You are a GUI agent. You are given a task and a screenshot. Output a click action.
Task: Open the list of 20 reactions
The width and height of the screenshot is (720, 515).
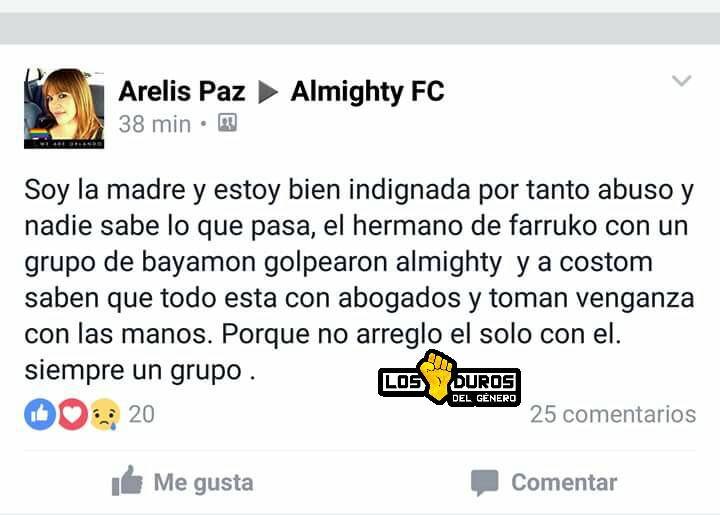(141, 414)
